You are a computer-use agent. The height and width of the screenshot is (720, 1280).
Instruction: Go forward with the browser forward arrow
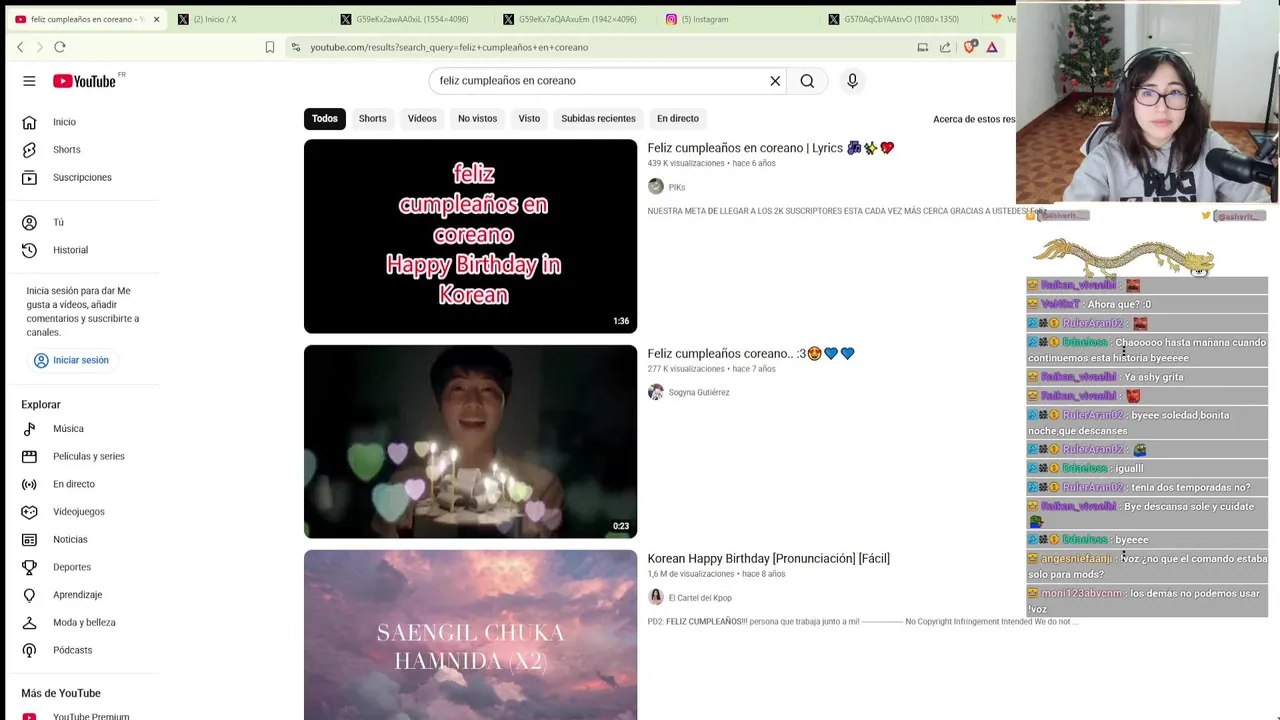[40, 47]
